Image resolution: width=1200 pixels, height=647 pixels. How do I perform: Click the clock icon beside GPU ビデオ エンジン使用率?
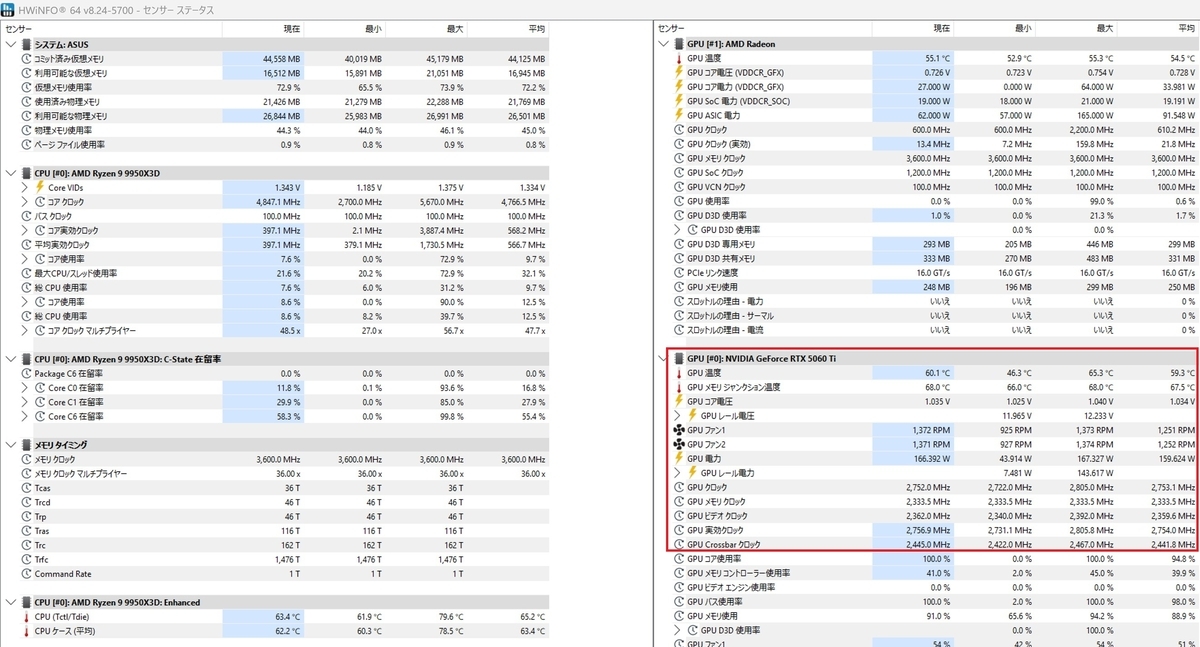pyautogui.click(x=679, y=588)
